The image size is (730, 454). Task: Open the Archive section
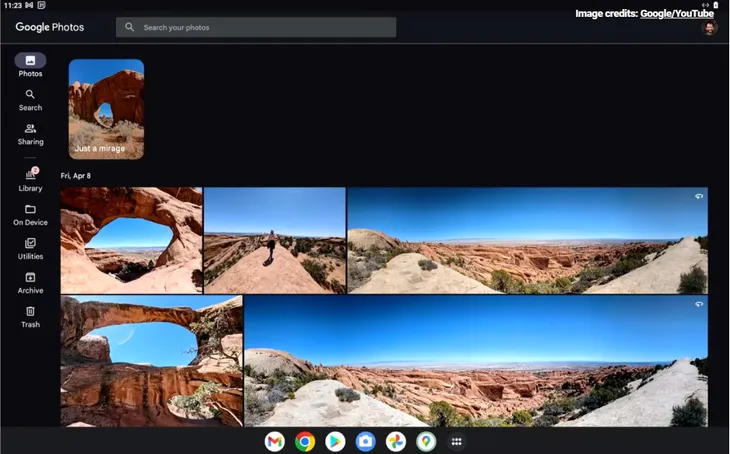click(x=30, y=283)
